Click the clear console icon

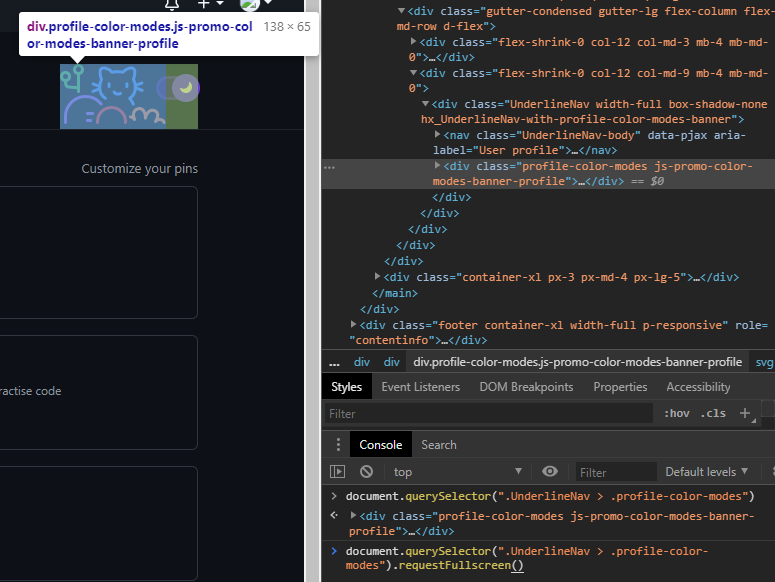[366, 472]
